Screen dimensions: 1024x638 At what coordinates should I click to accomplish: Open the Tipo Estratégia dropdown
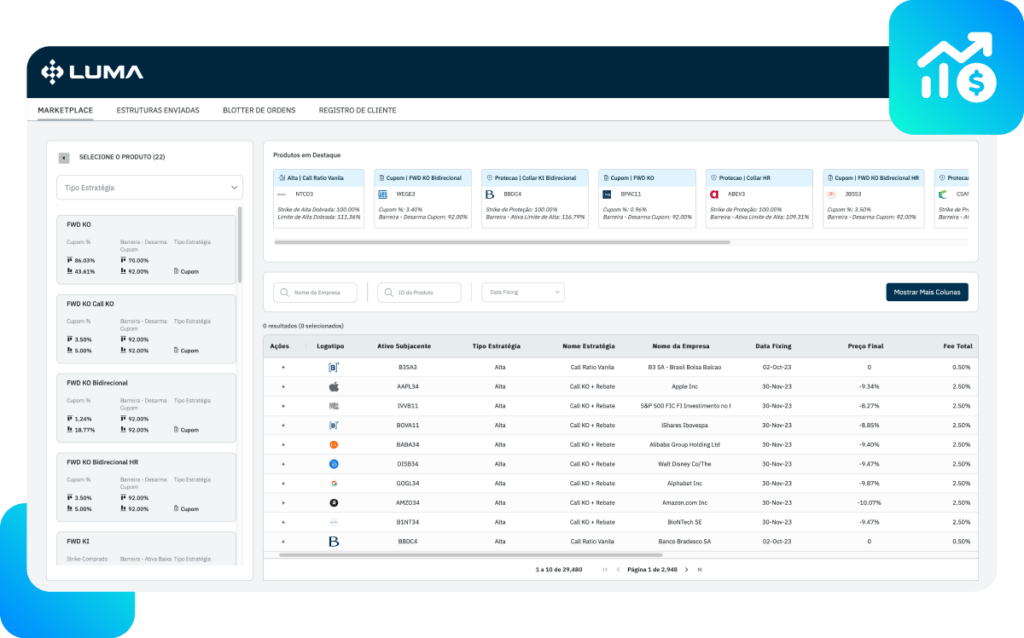tap(149, 187)
